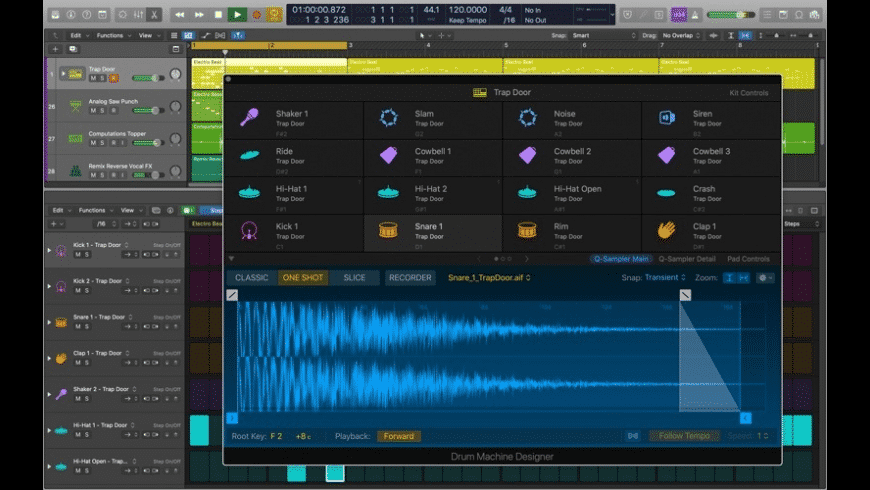Toggle the Follow Tempo button
Screen dimensions: 870x490
click(x=684, y=436)
